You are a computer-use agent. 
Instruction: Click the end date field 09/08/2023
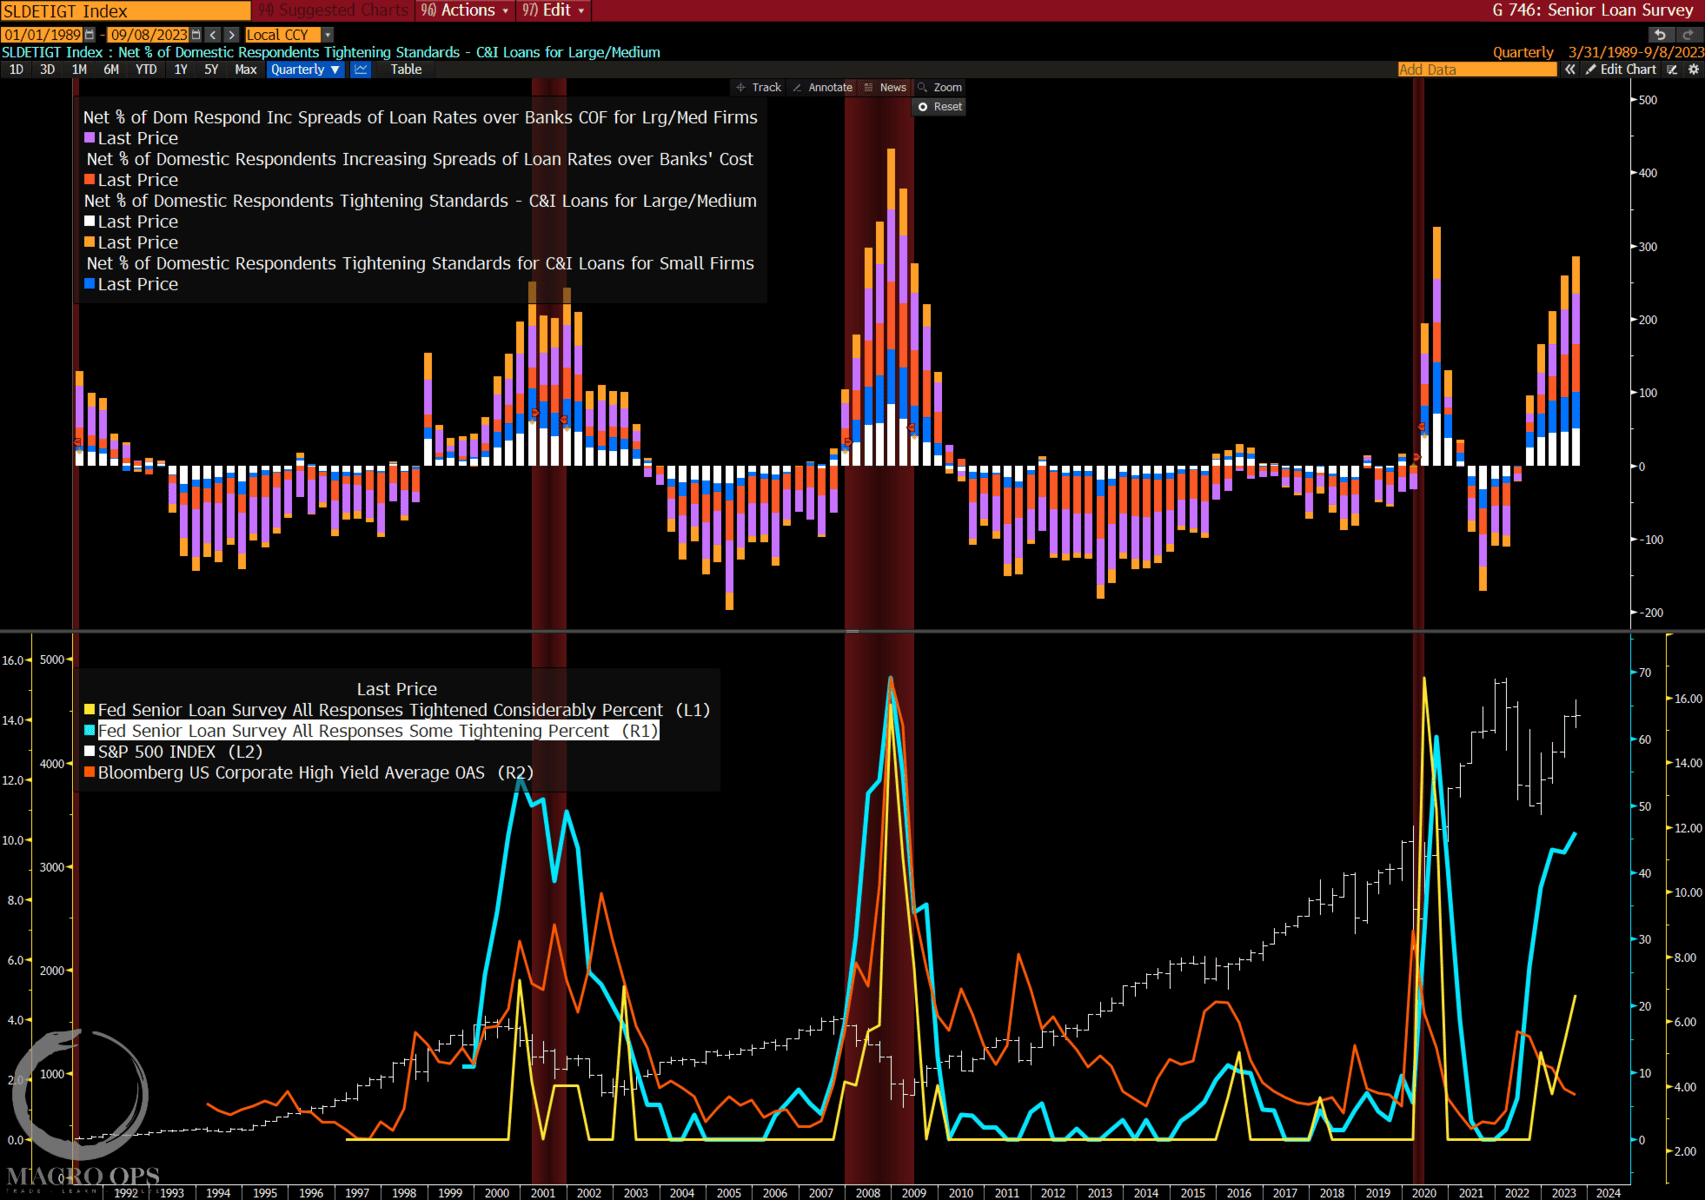(x=148, y=35)
